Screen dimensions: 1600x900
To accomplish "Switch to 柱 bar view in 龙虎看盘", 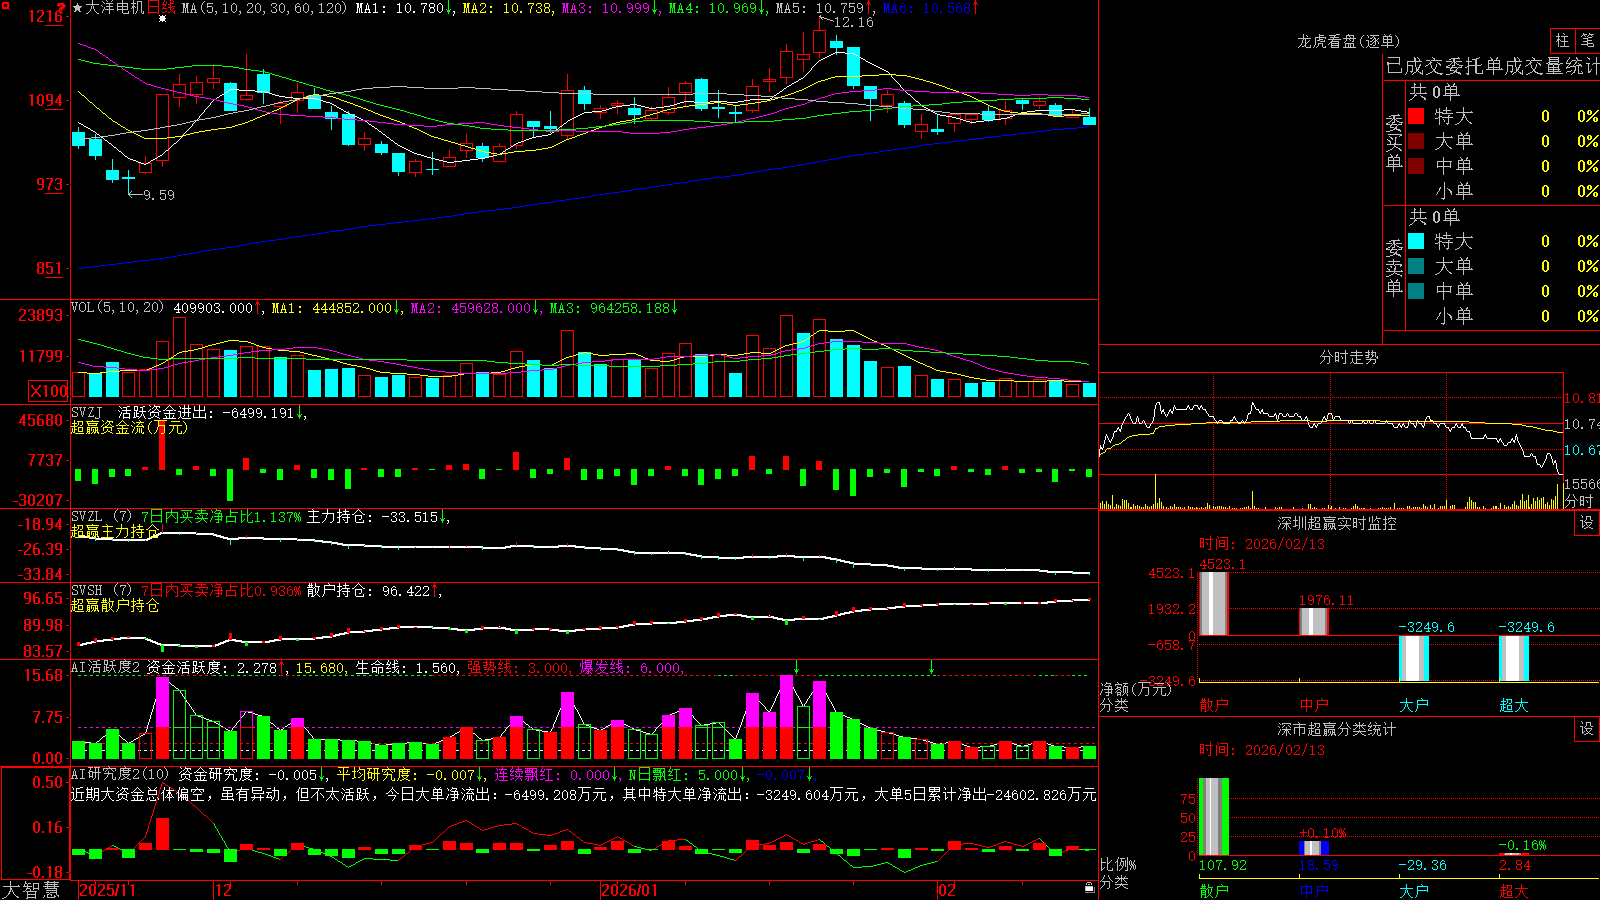I will 1562,40.
